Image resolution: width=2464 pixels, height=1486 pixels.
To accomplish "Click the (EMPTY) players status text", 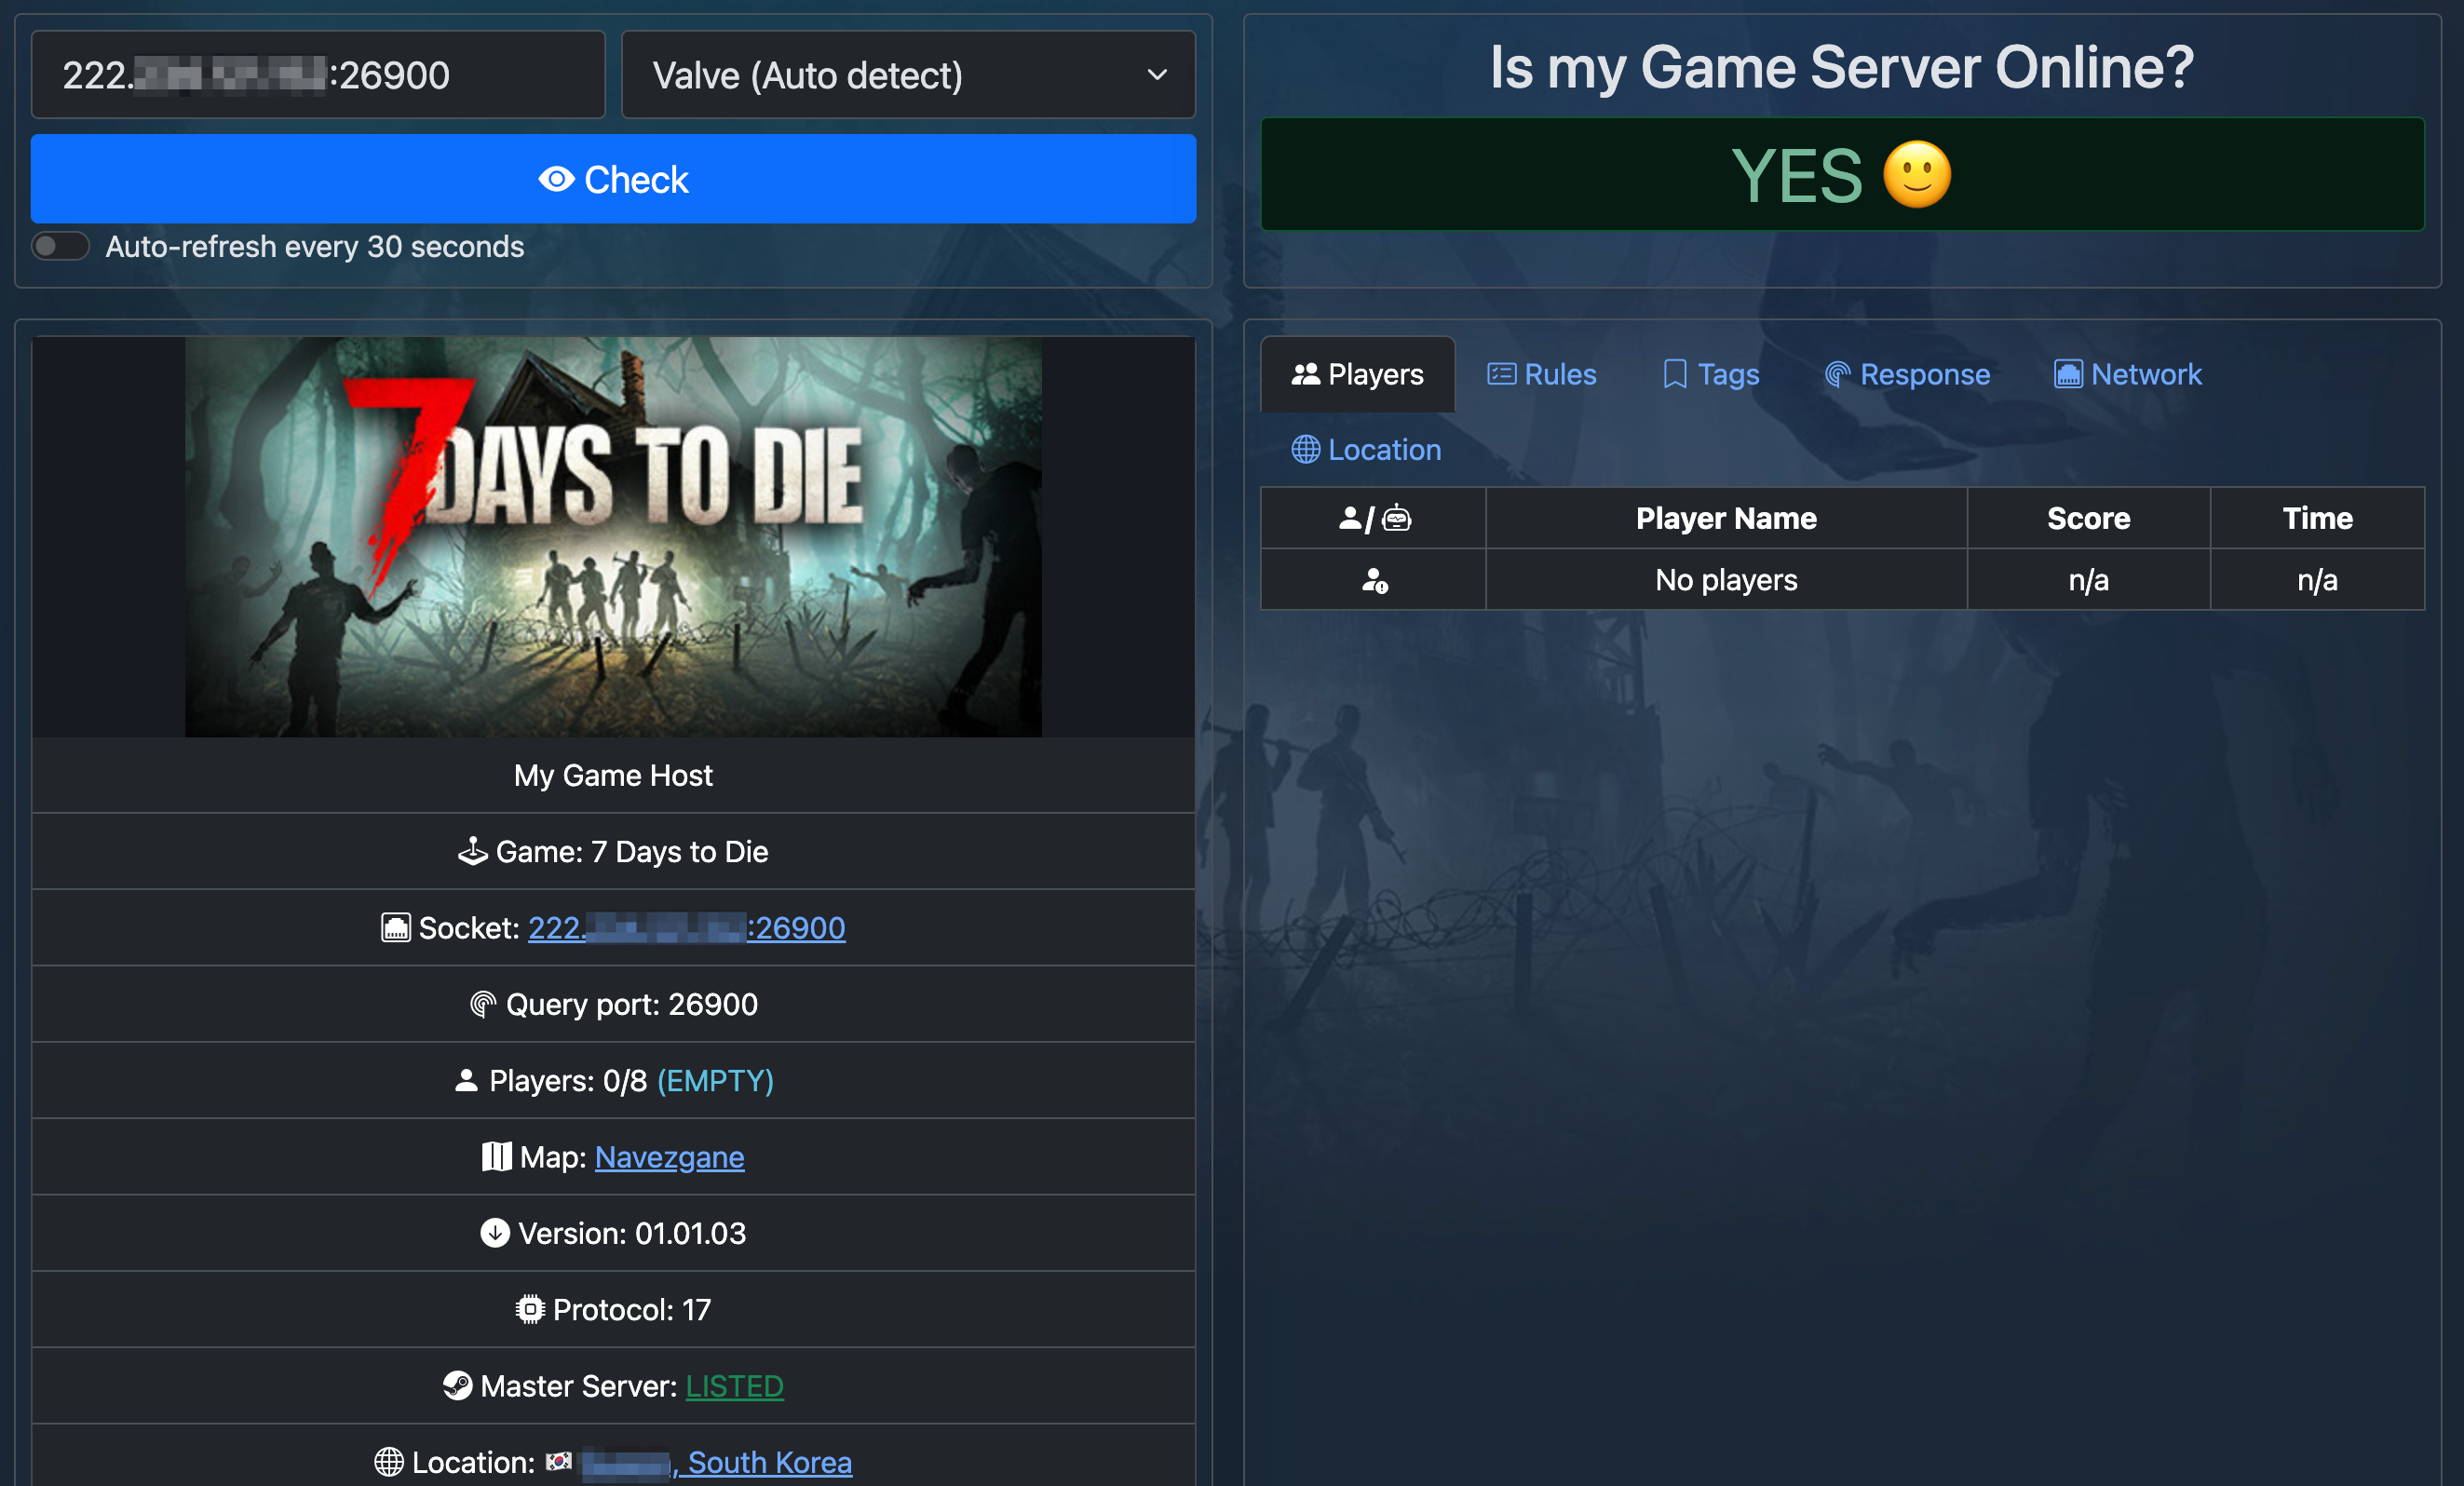I will 715,1080.
